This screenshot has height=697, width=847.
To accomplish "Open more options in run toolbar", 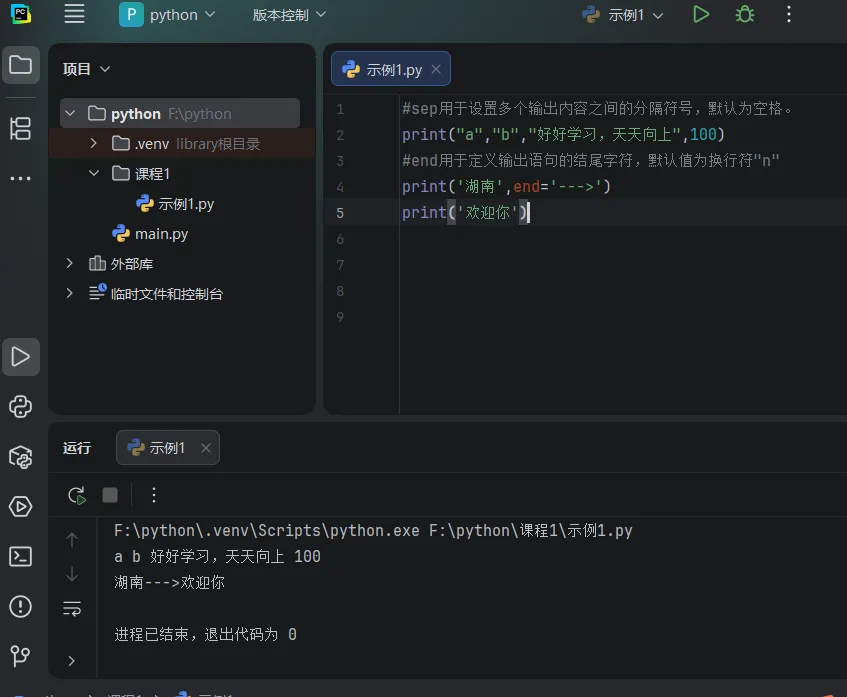I will click(x=154, y=495).
